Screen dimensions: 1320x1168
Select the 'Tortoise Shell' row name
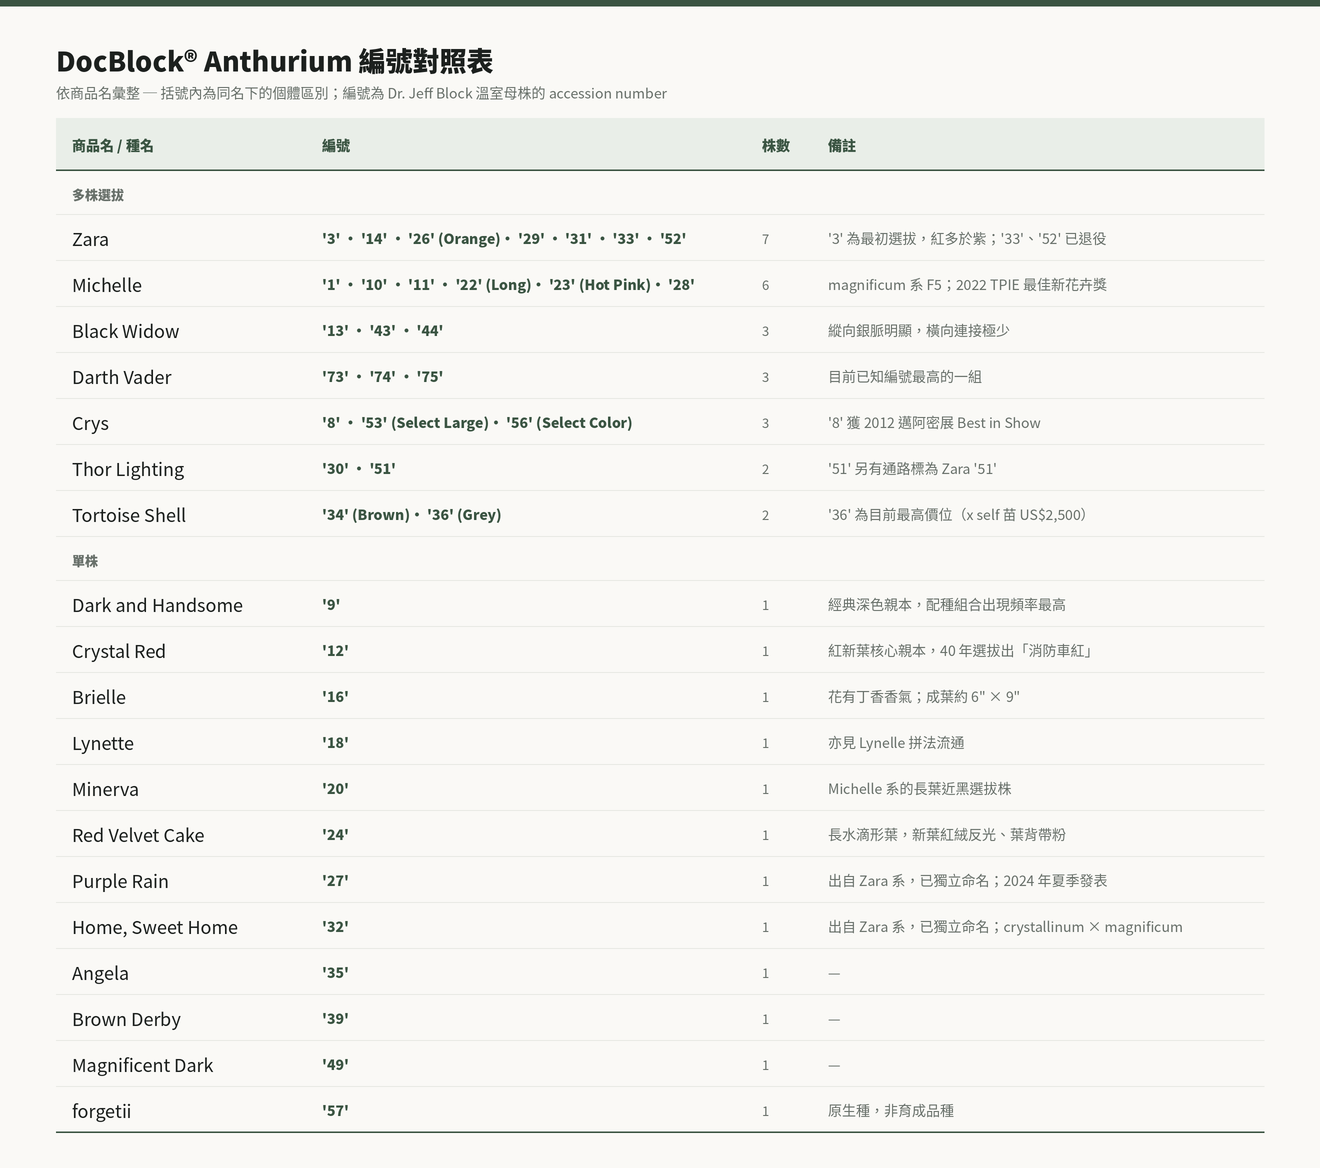[x=129, y=515]
